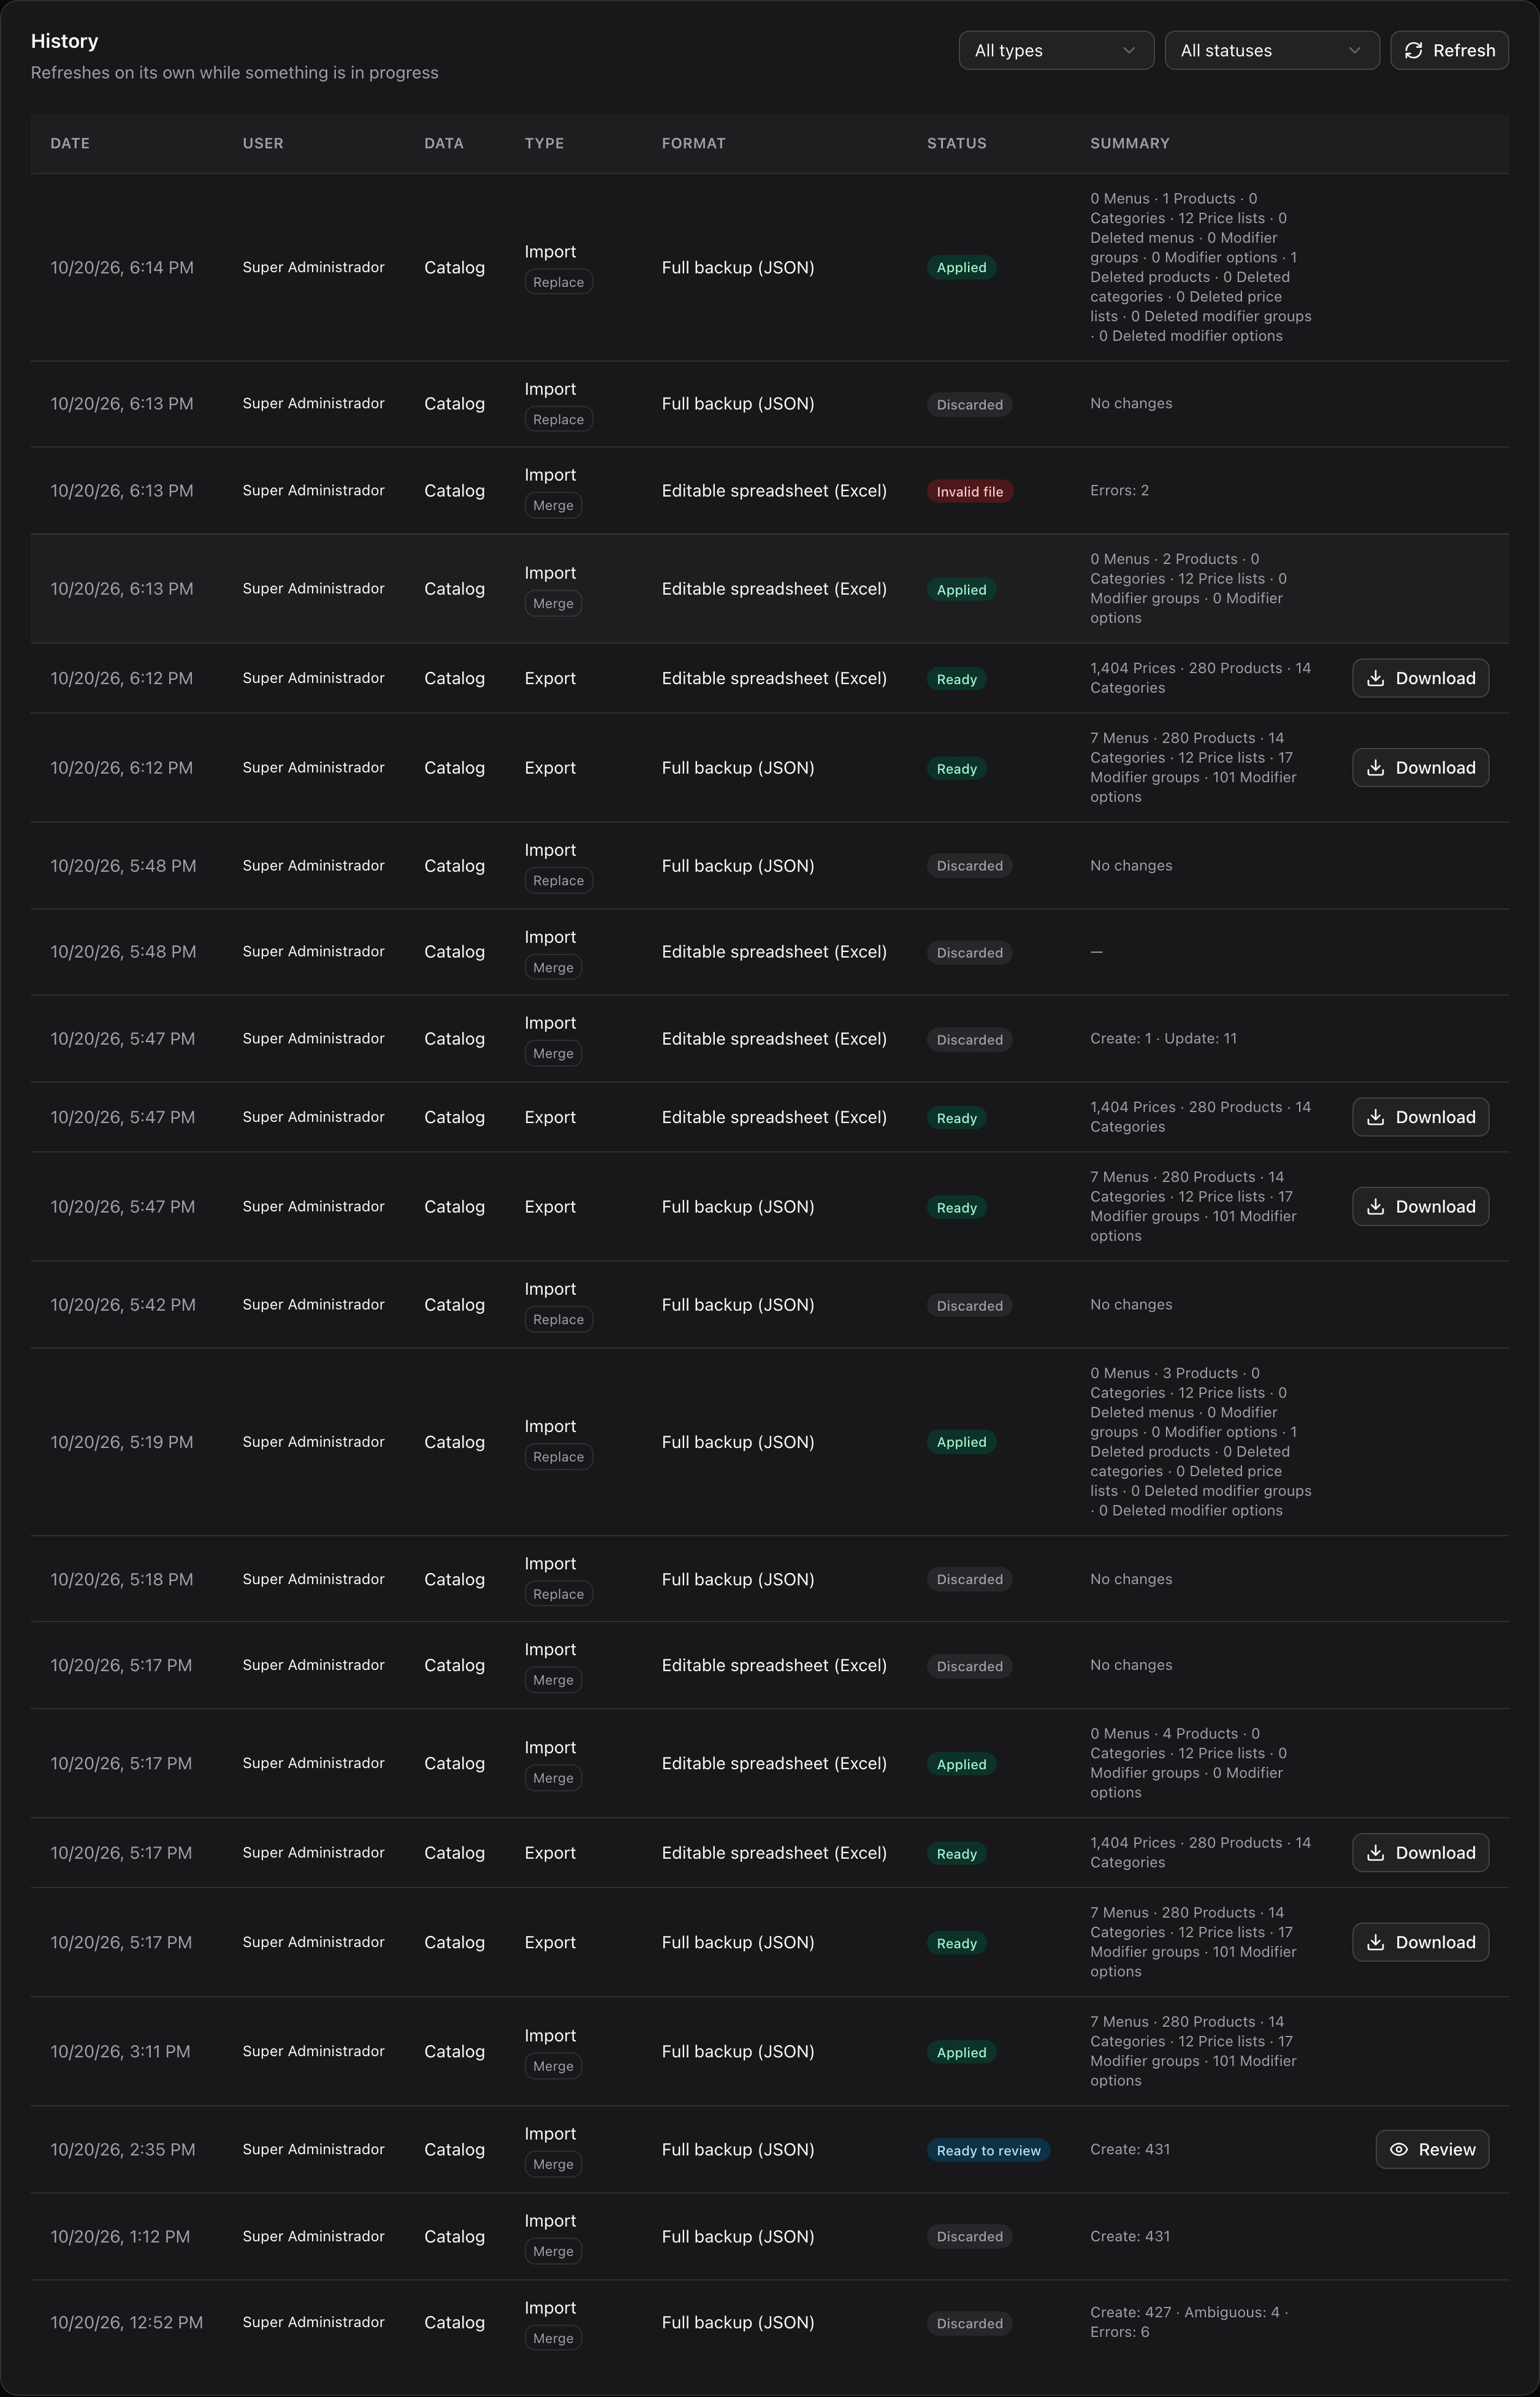
Task: Click the Merge tag in the 12:52 PM row
Action: point(553,2338)
